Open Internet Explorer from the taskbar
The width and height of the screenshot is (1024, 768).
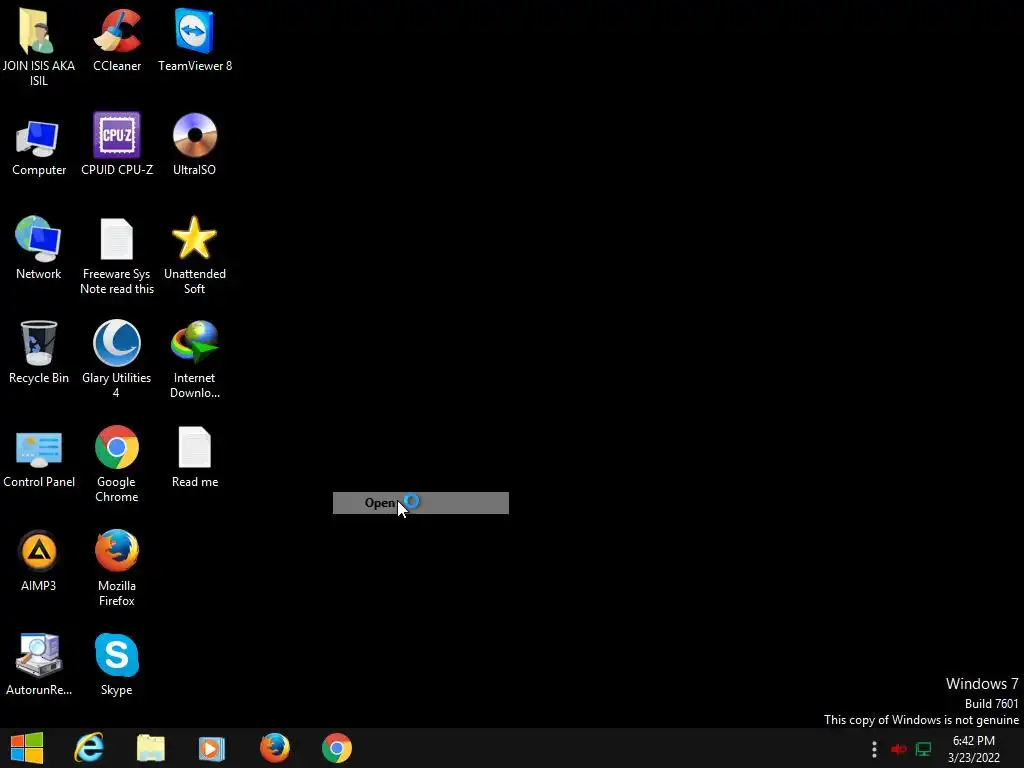point(89,748)
